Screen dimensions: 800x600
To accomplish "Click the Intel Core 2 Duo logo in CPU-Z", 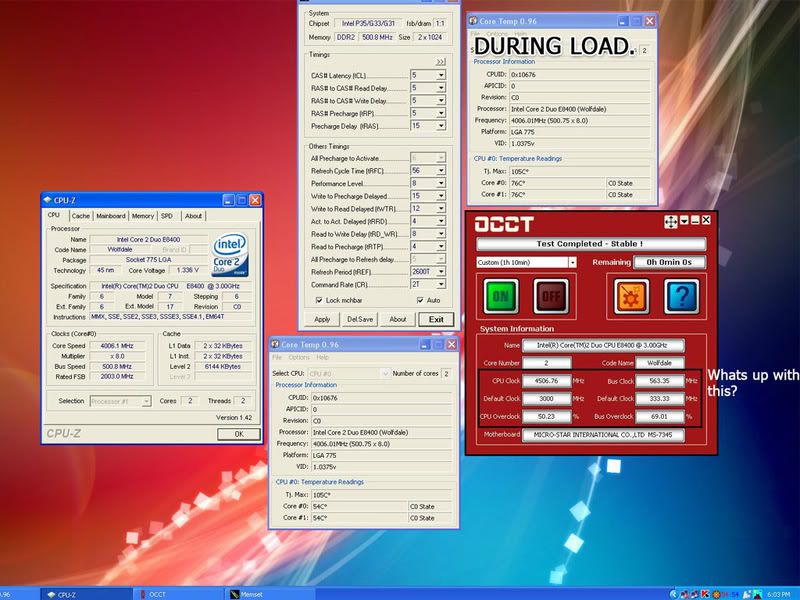I will coord(230,254).
